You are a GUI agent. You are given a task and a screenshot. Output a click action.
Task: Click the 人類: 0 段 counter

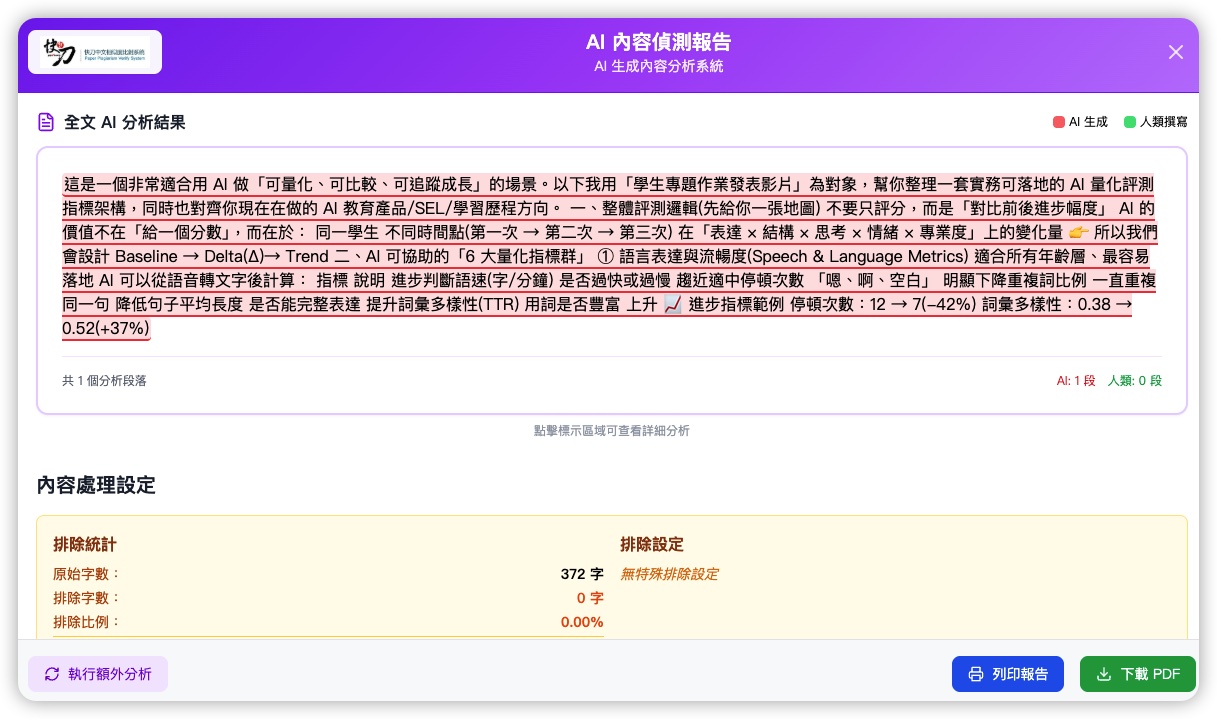point(1135,381)
